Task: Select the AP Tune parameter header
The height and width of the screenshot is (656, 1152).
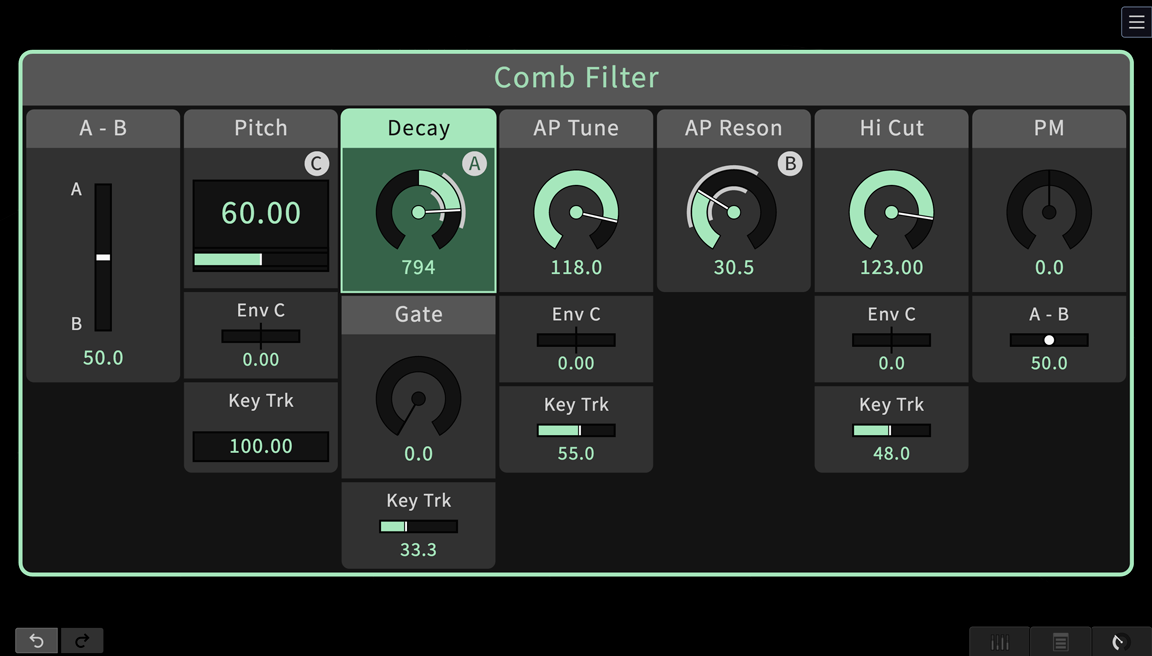Action: (576, 128)
